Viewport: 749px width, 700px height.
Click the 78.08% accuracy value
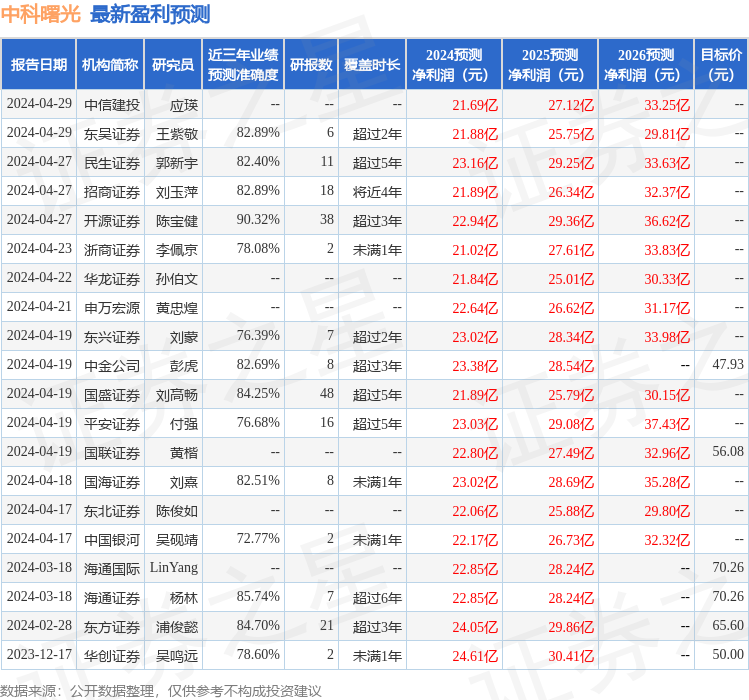pyautogui.click(x=258, y=248)
